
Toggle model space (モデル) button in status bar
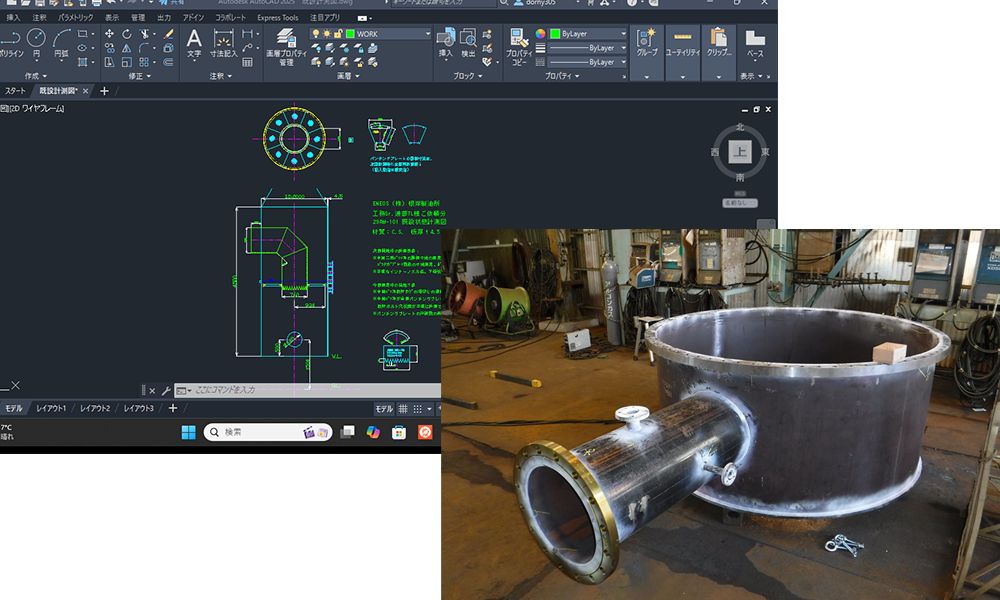(384, 409)
